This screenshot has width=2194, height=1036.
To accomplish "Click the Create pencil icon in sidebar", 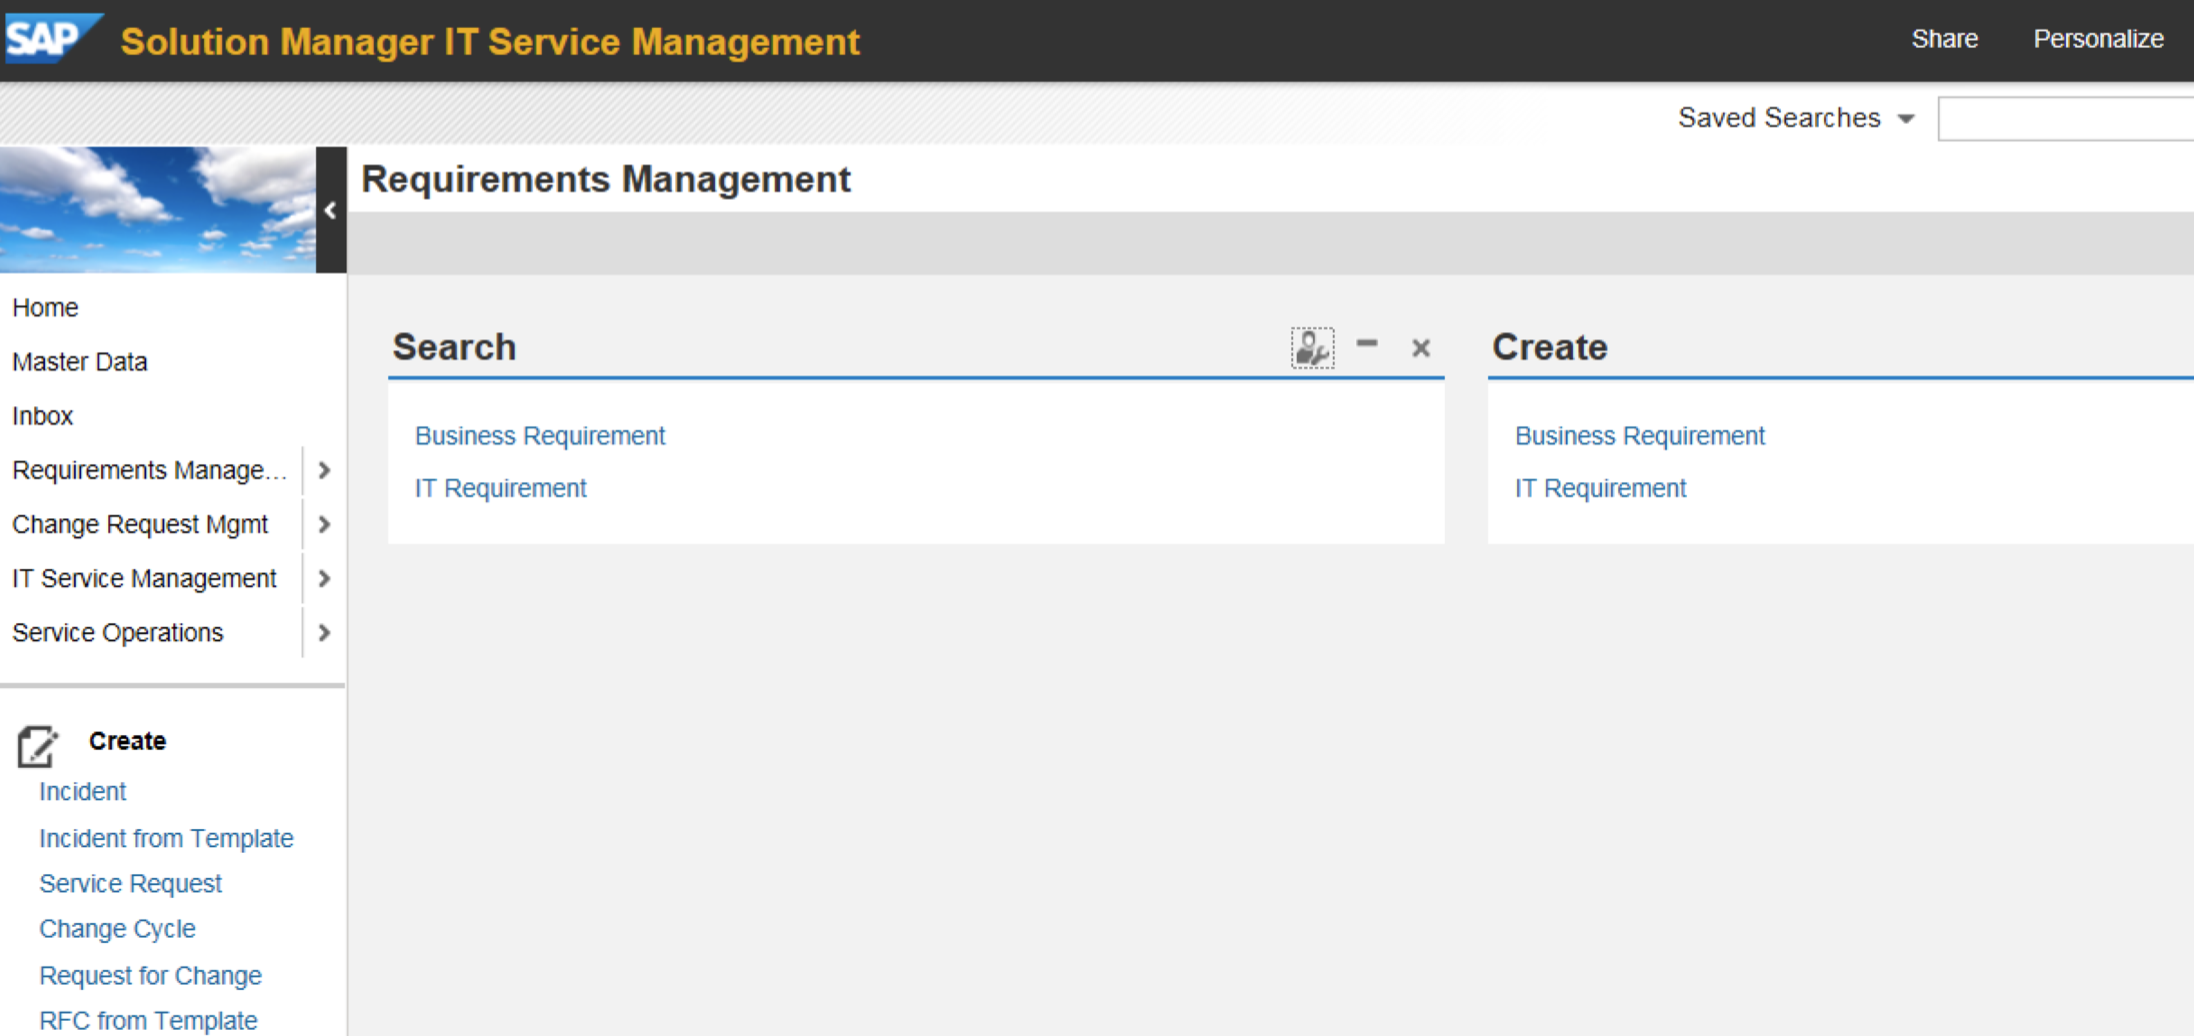I will click(38, 746).
